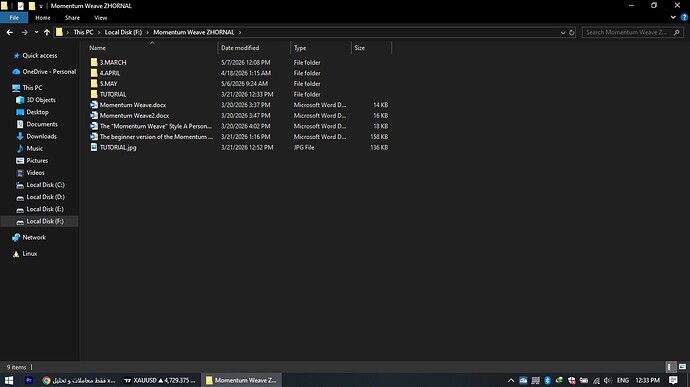Screen dimensions: 690x387
Task: Open Premiere Pro from the taskbar
Action: click(x=29, y=380)
